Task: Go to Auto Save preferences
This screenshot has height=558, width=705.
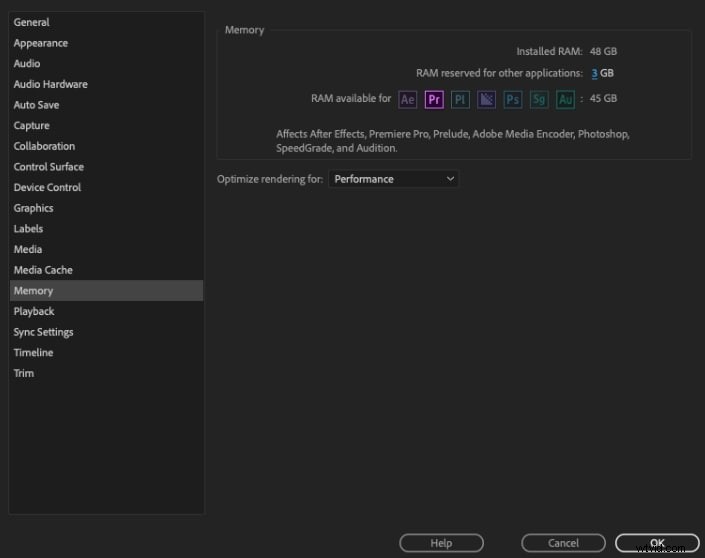Action: (x=106, y=105)
